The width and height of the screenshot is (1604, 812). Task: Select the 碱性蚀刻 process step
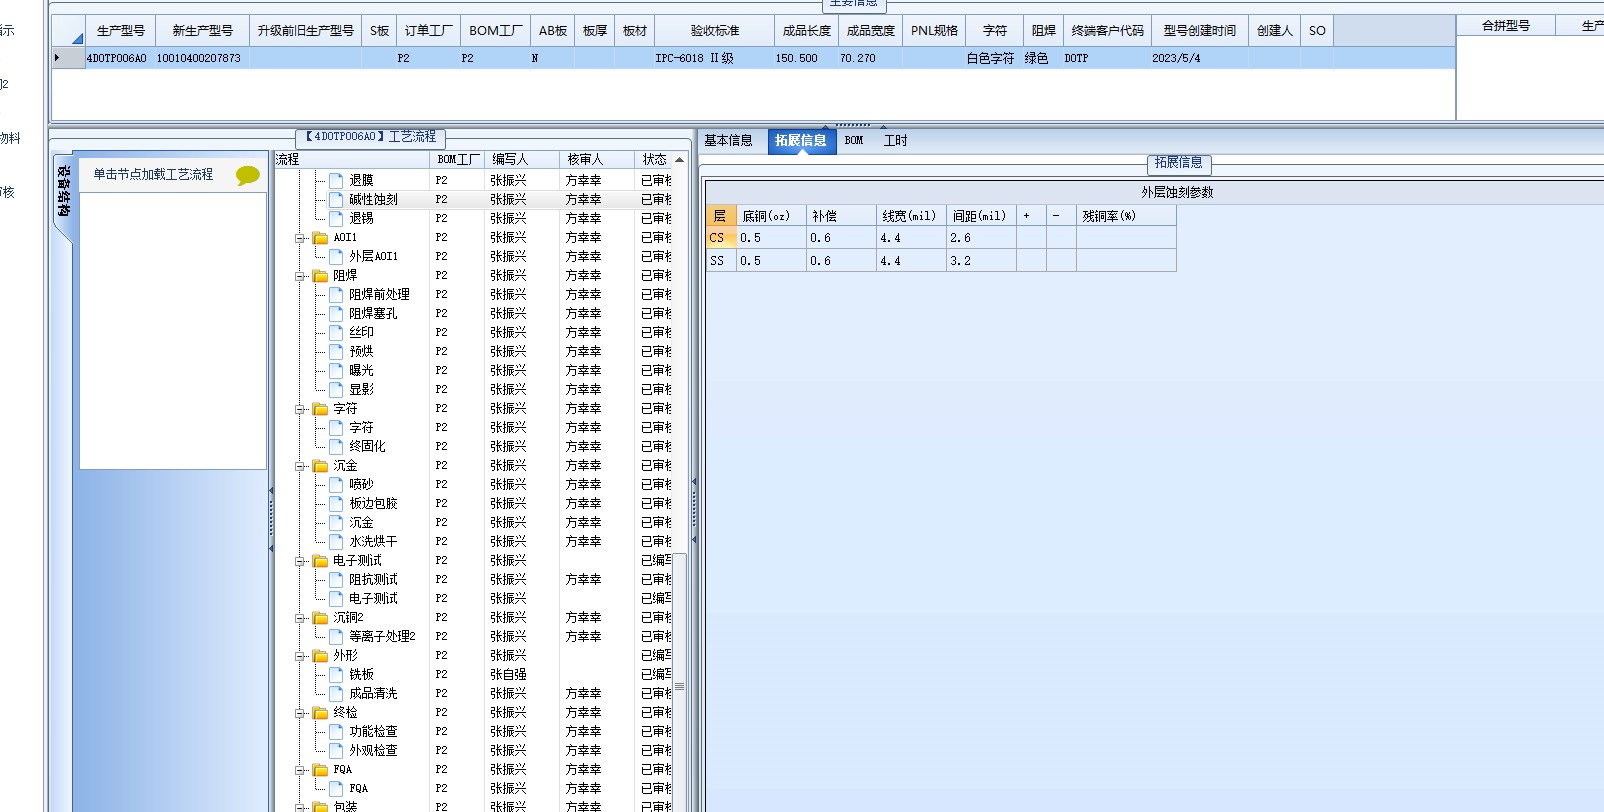(x=373, y=199)
